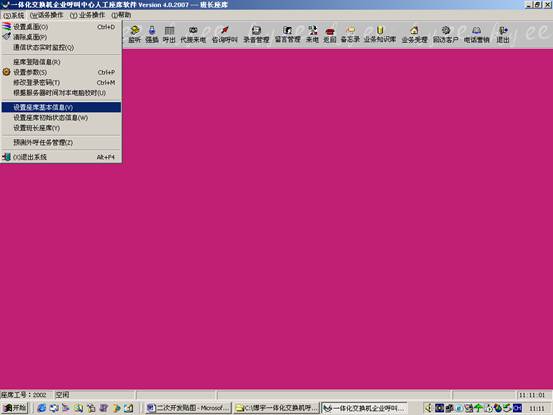Click the 业务受理 house icon

pyautogui.click(x=414, y=35)
